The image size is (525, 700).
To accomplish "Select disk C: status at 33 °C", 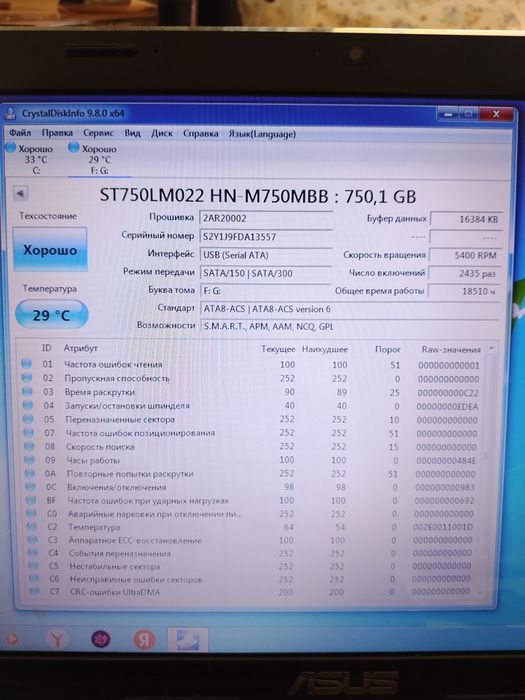I will coord(30,158).
